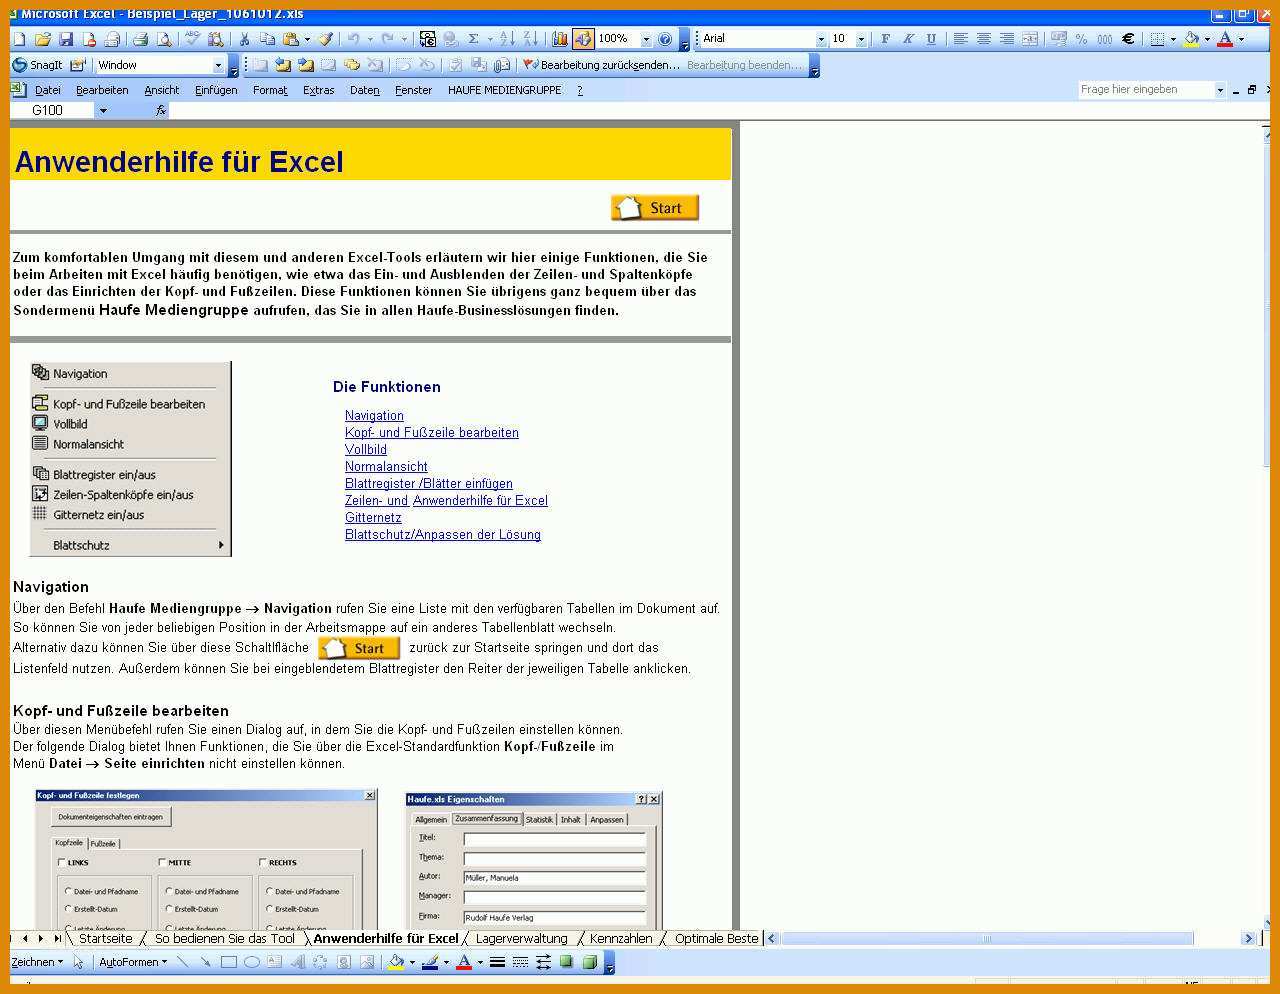The height and width of the screenshot is (994, 1280).
Task: Toggle italic (K) formatting
Action: click(908, 39)
